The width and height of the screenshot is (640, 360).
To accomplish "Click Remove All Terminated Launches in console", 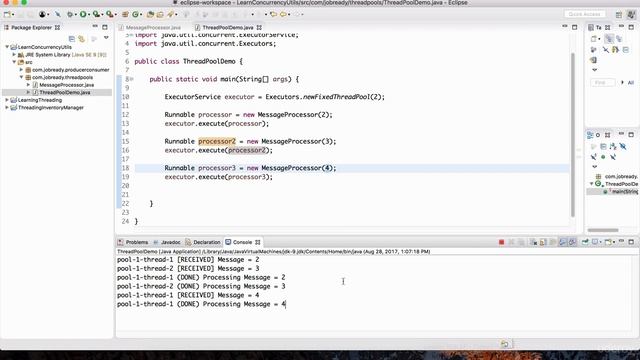I will tap(521, 242).
